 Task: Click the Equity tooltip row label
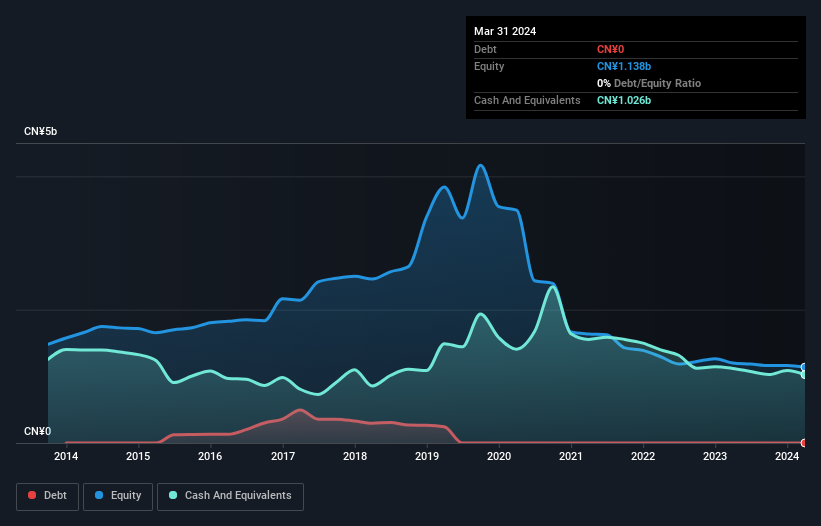(x=489, y=66)
